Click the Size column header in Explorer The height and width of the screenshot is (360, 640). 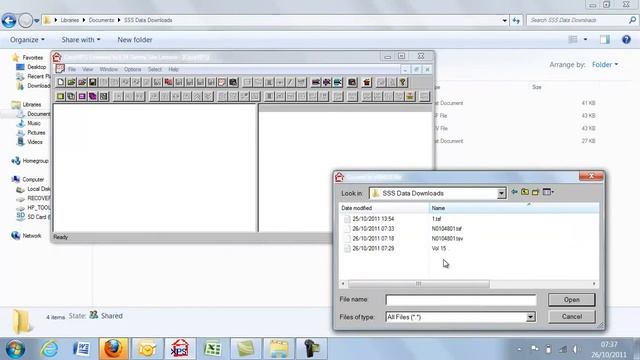coord(536,87)
